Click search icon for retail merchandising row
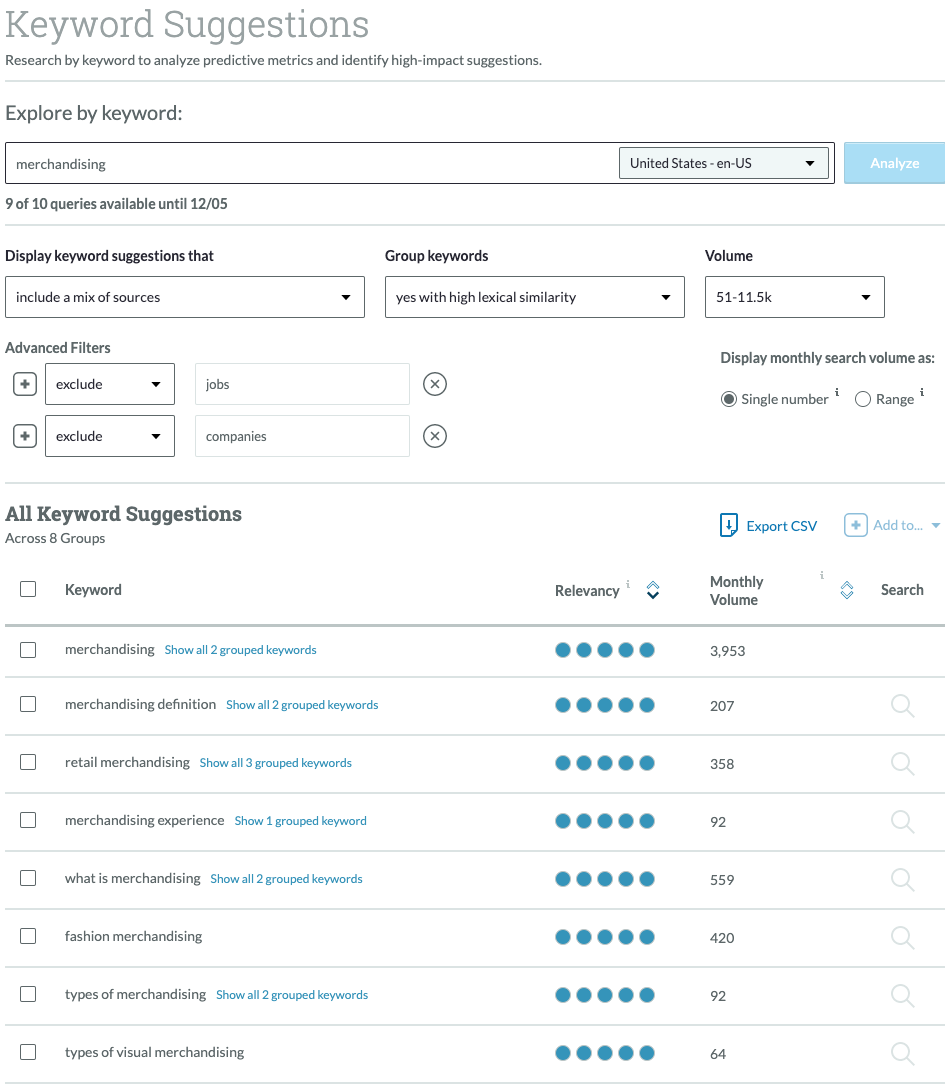This screenshot has height=1086, width=945. 902,763
